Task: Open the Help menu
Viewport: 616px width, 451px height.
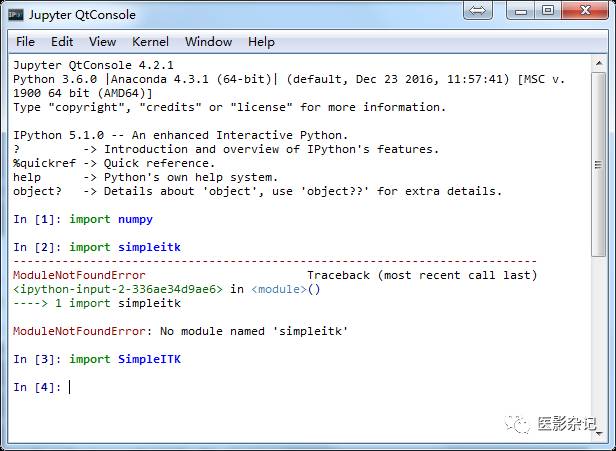Action: click(261, 42)
